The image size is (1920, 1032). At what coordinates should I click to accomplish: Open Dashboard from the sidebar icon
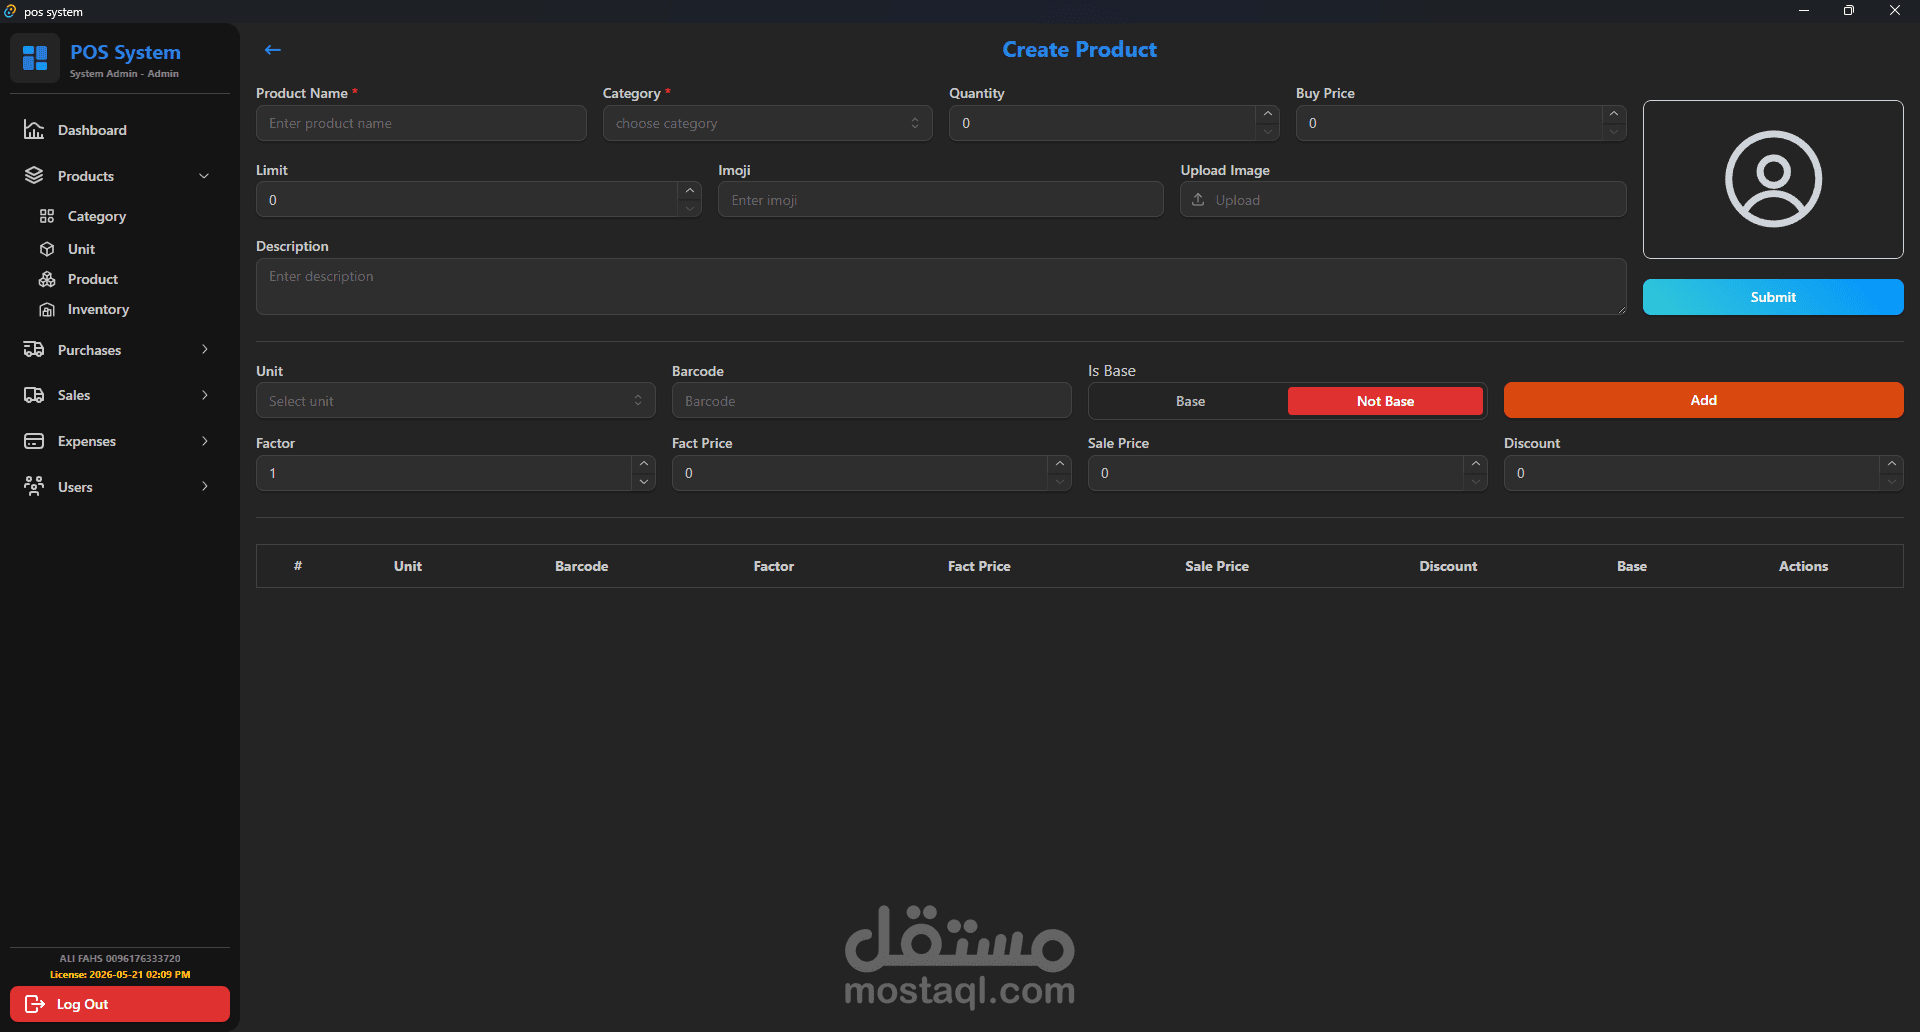coord(34,130)
